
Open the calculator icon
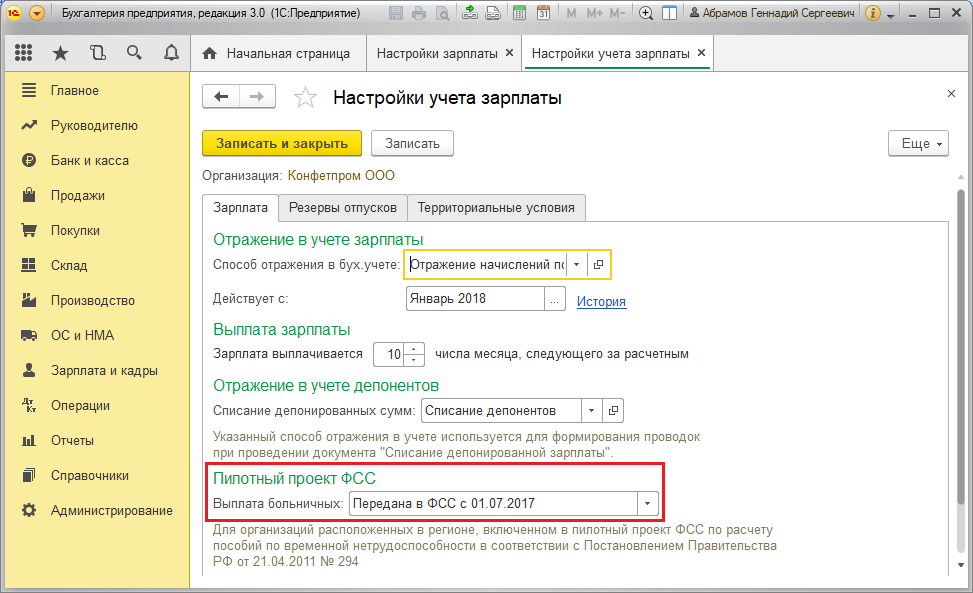520,13
